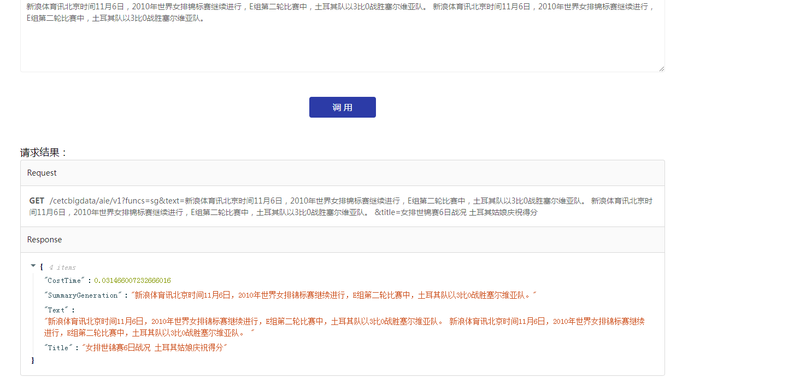Click the Title value 女排世锦赛6日战况

(x=155, y=348)
